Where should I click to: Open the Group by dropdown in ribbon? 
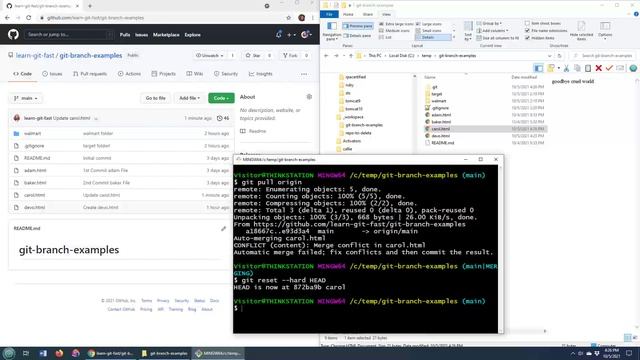click(x=489, y=24)
